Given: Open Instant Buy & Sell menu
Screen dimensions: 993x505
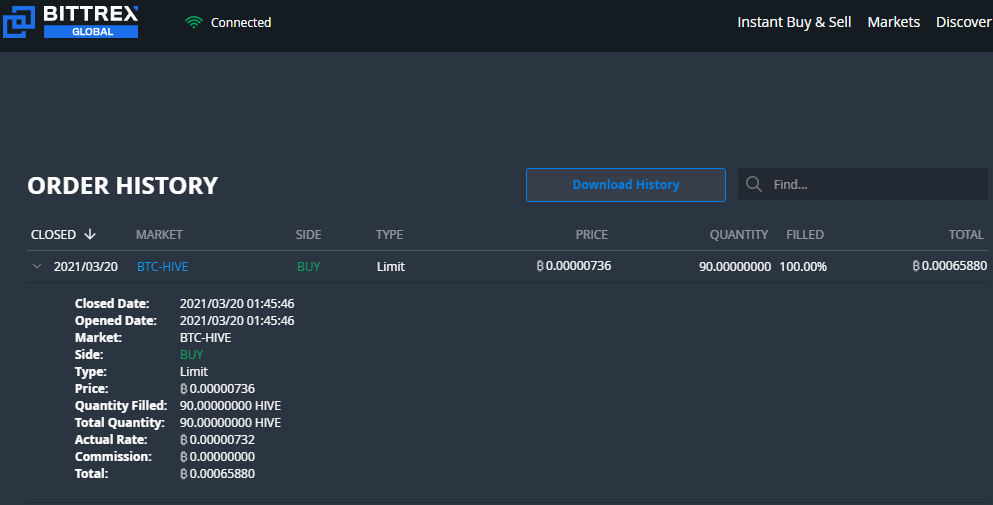Looking at the screenshot, I should click(x=794, y=22).
